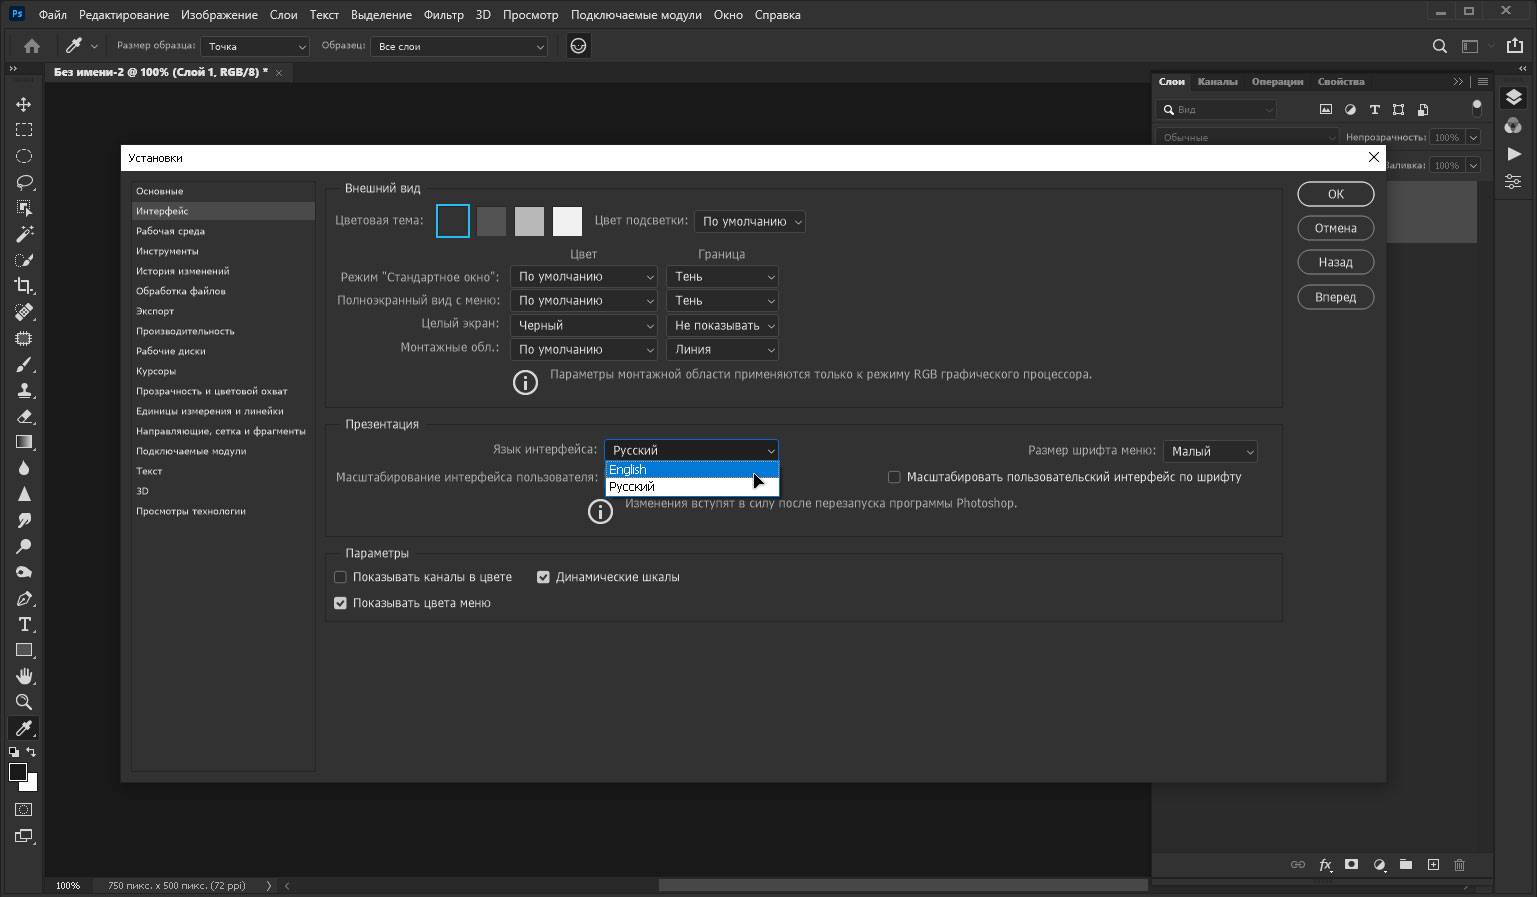Click the Eyedropper tool in toolbar

pyautogui.click(x=24, y=728)
